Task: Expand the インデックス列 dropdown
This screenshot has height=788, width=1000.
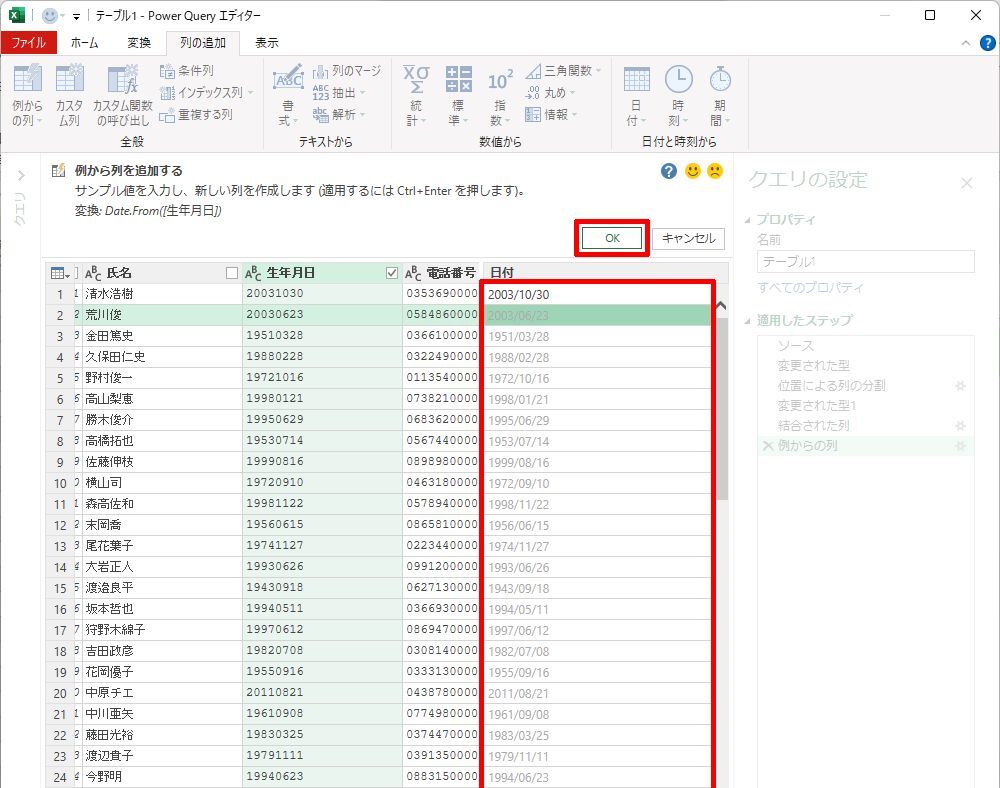Action: (x=250, y=93)
